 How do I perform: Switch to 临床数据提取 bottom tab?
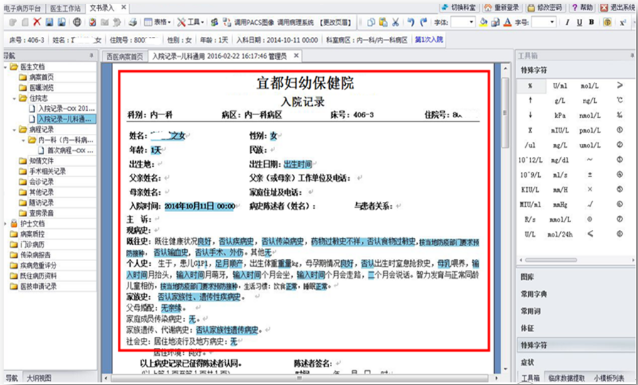pyautogui.click(x=567, y=378)
